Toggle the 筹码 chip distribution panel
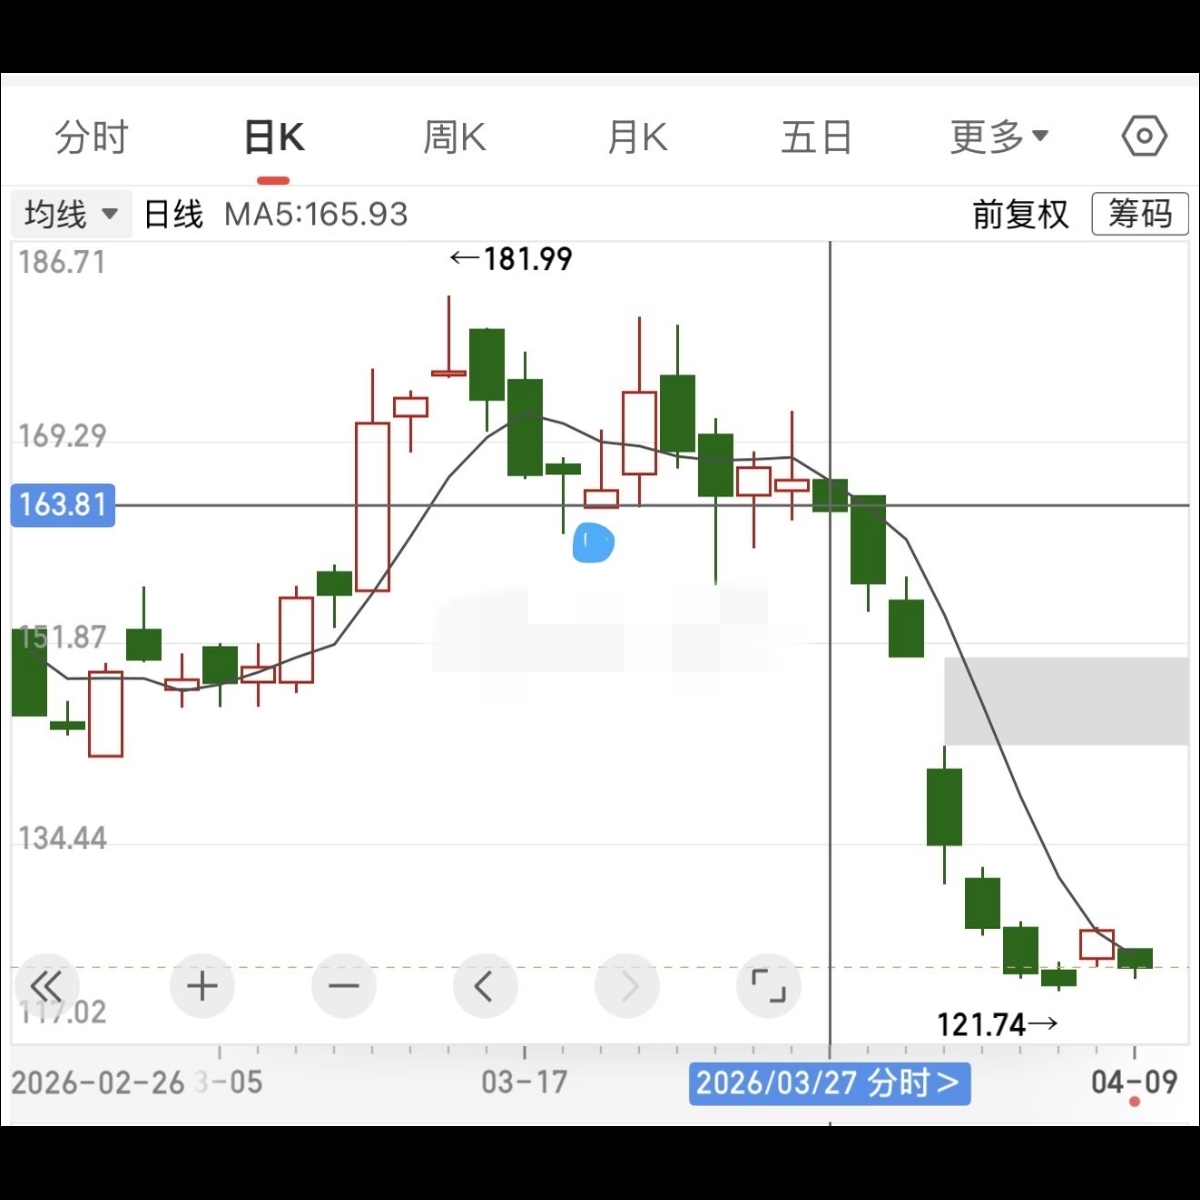This screenshot has height=1200, width=1200. pos(1139,213)
